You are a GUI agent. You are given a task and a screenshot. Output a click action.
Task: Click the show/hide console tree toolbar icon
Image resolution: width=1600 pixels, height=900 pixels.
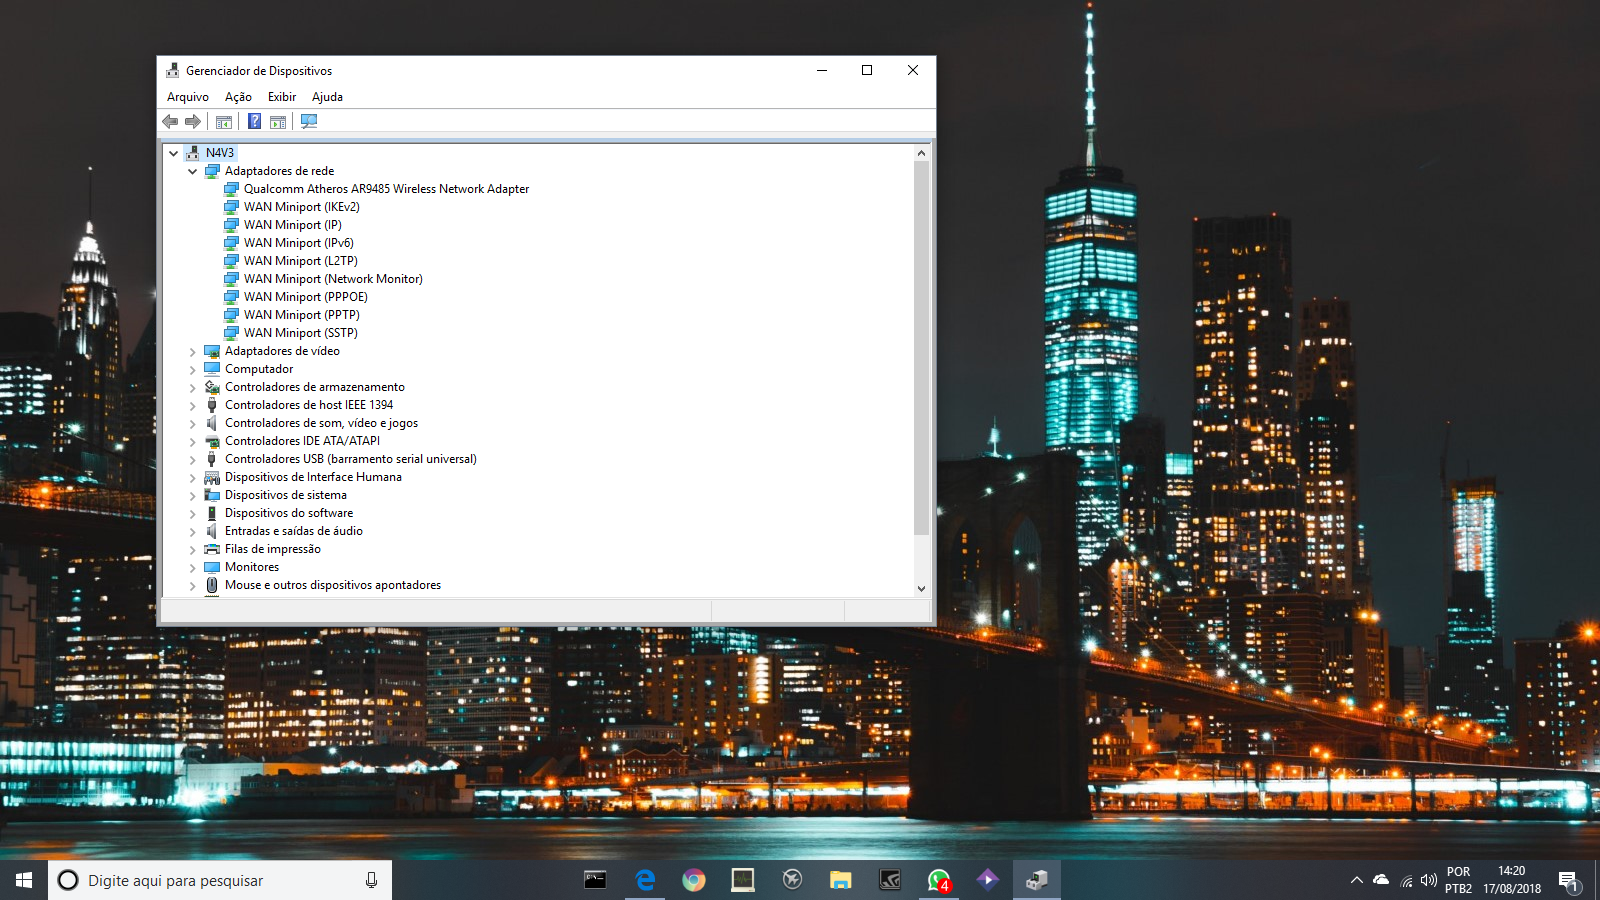[x=224, y=121]
